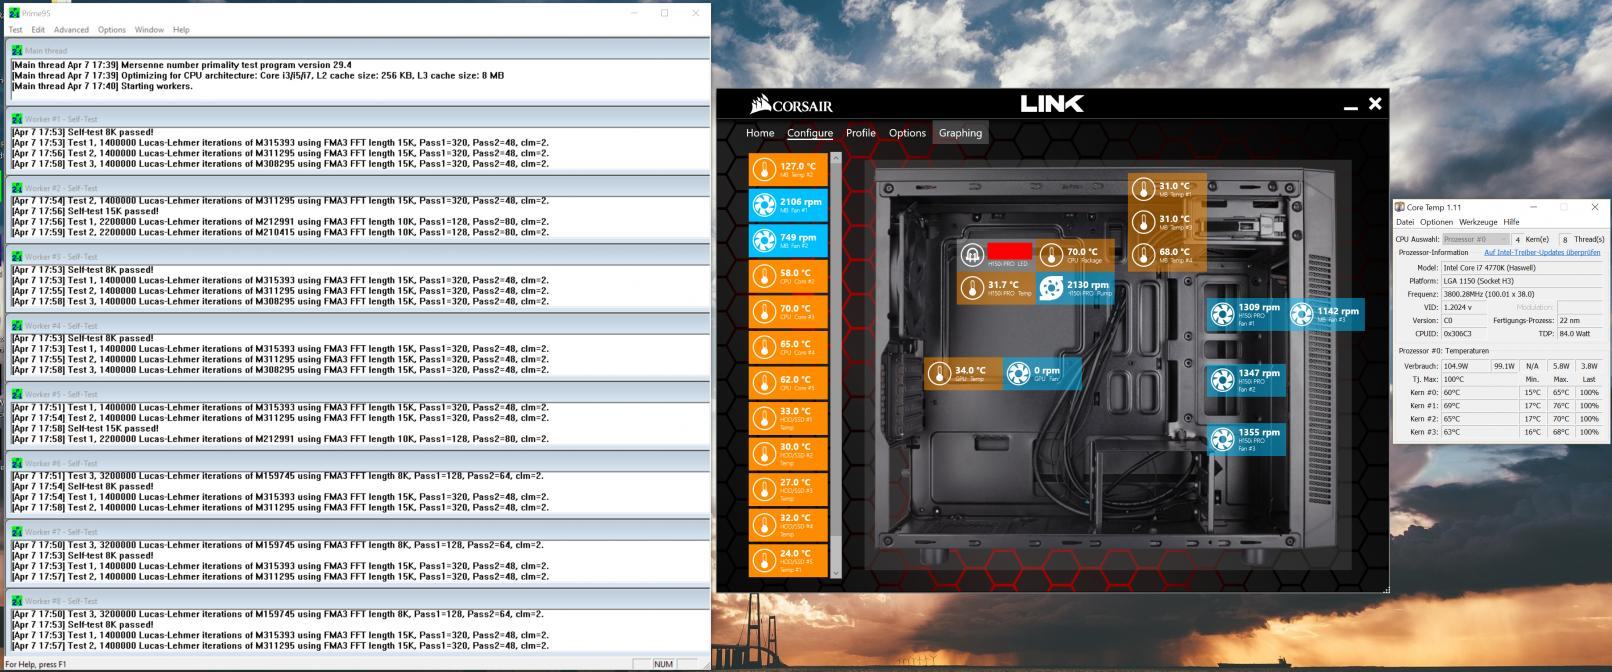
Task: Click the Worker #4 Self-Test title bar
Action: (x=358, y=326)
